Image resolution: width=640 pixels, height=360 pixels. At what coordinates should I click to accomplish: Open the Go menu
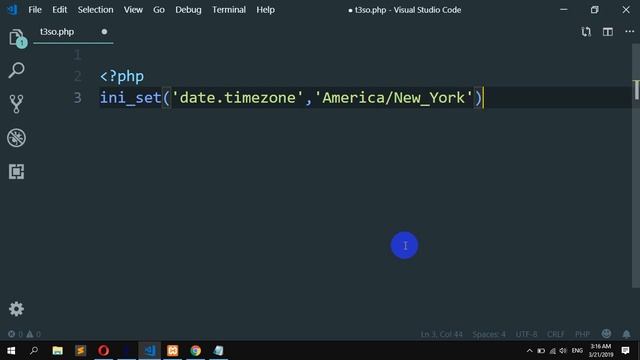(159, 10)
